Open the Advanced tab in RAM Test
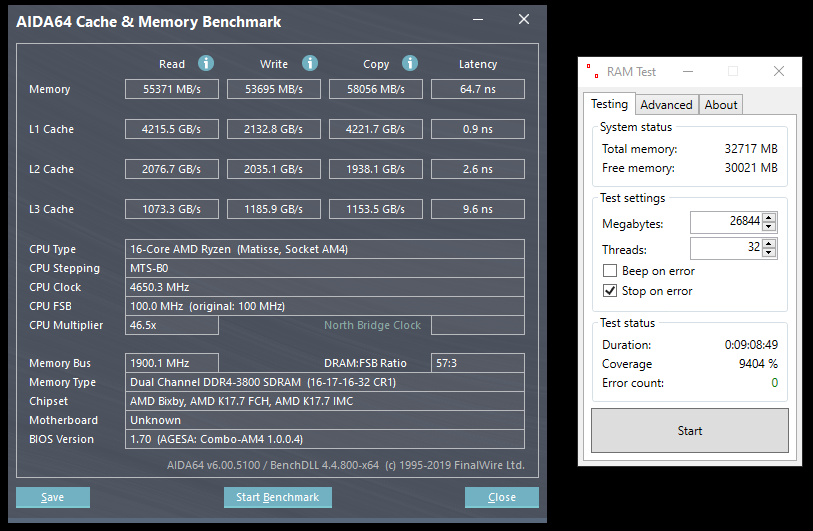813x531 pixels. 666,105
